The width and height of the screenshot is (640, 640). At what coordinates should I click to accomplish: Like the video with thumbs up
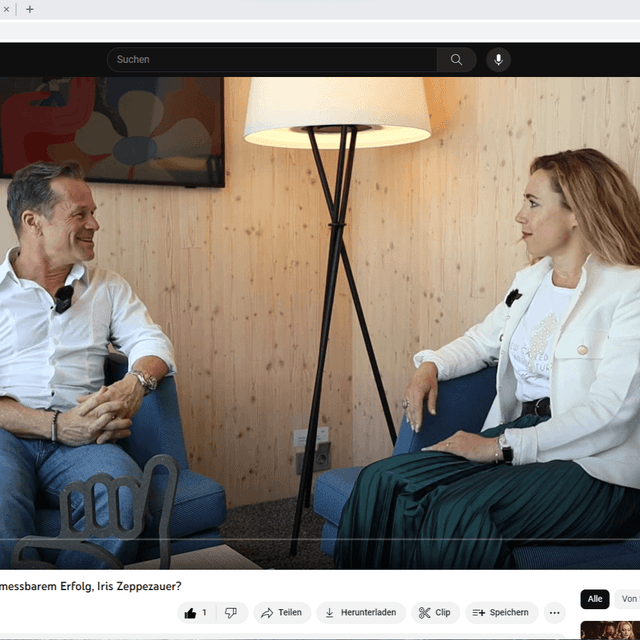pos(196,613)
